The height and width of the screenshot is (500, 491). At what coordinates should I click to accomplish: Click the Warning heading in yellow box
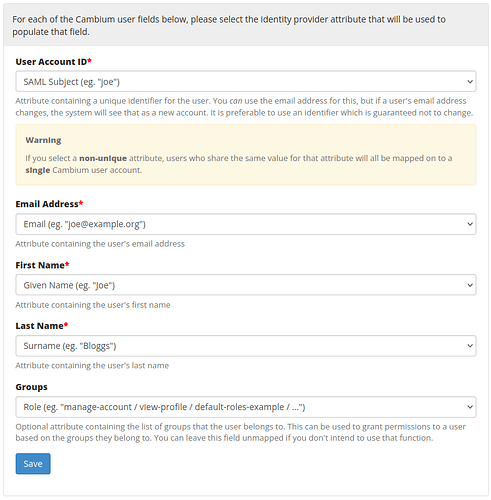[43, 140]
